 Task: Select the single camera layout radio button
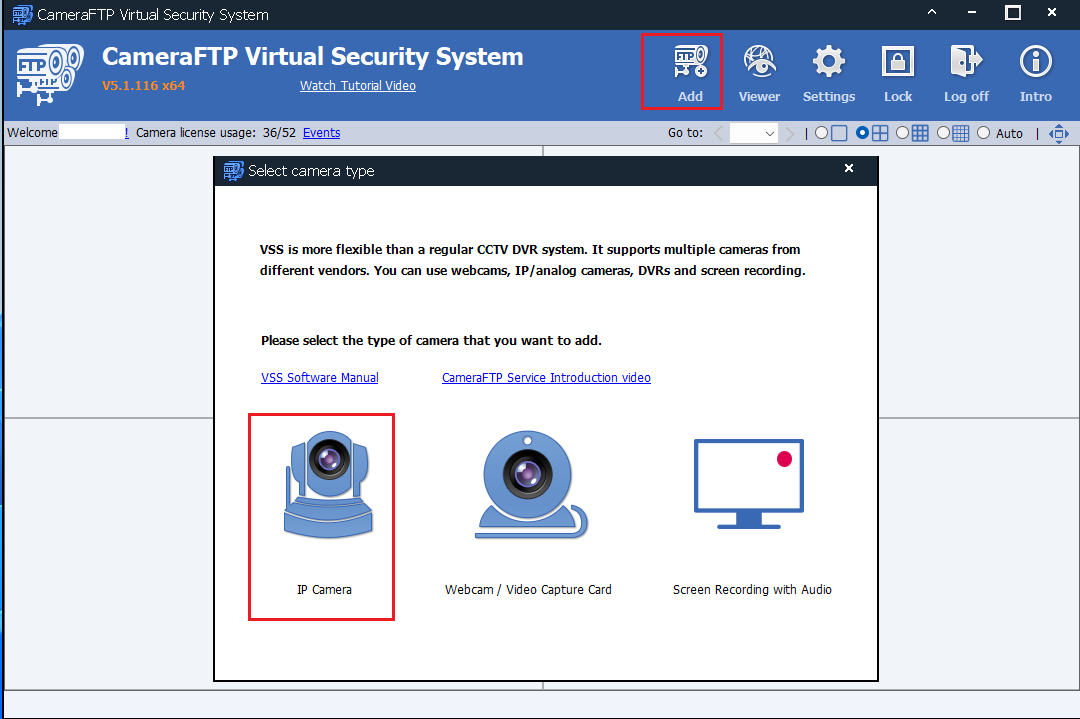click(x=822, y=133)
